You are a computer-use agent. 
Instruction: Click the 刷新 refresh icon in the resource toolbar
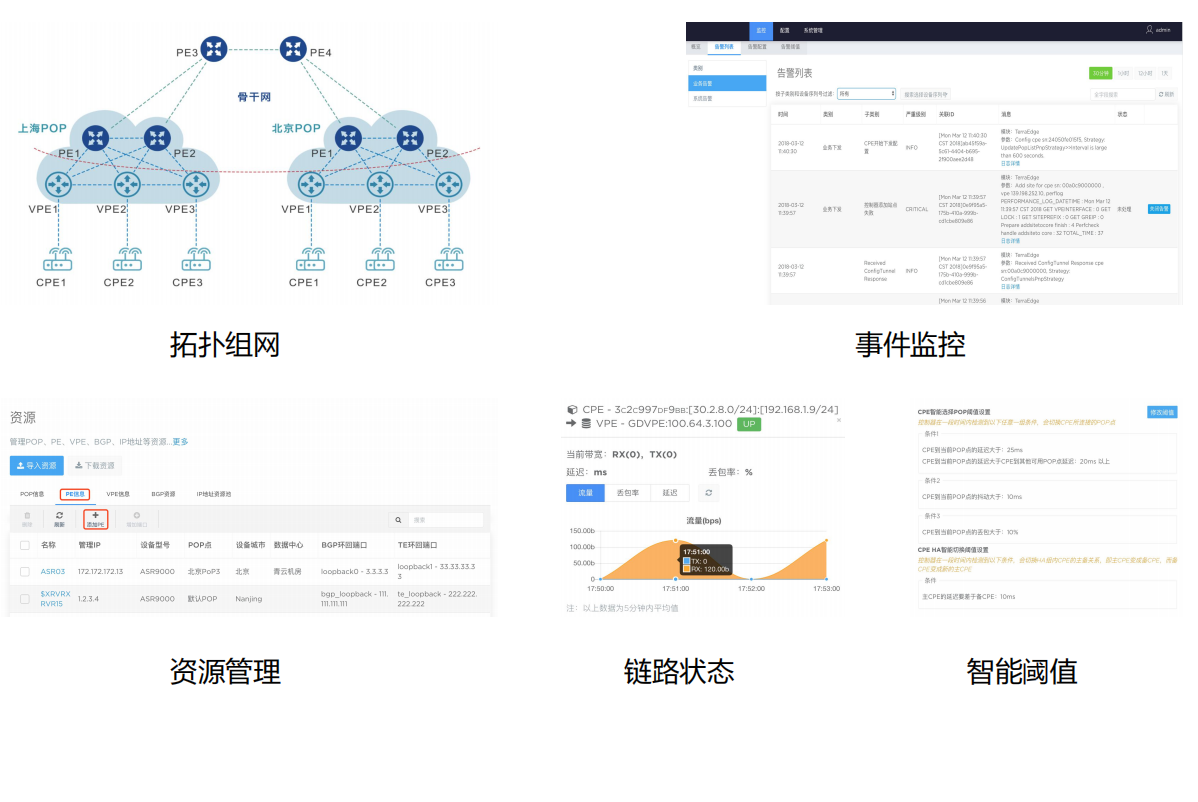pos(58,514)
